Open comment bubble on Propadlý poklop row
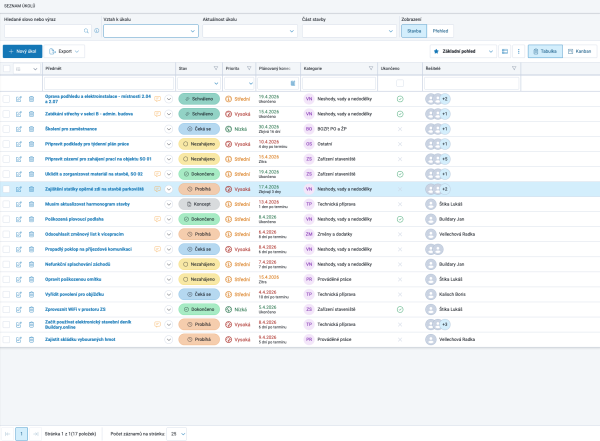Viewport: 600px width, 441px height. coord(157,249)
